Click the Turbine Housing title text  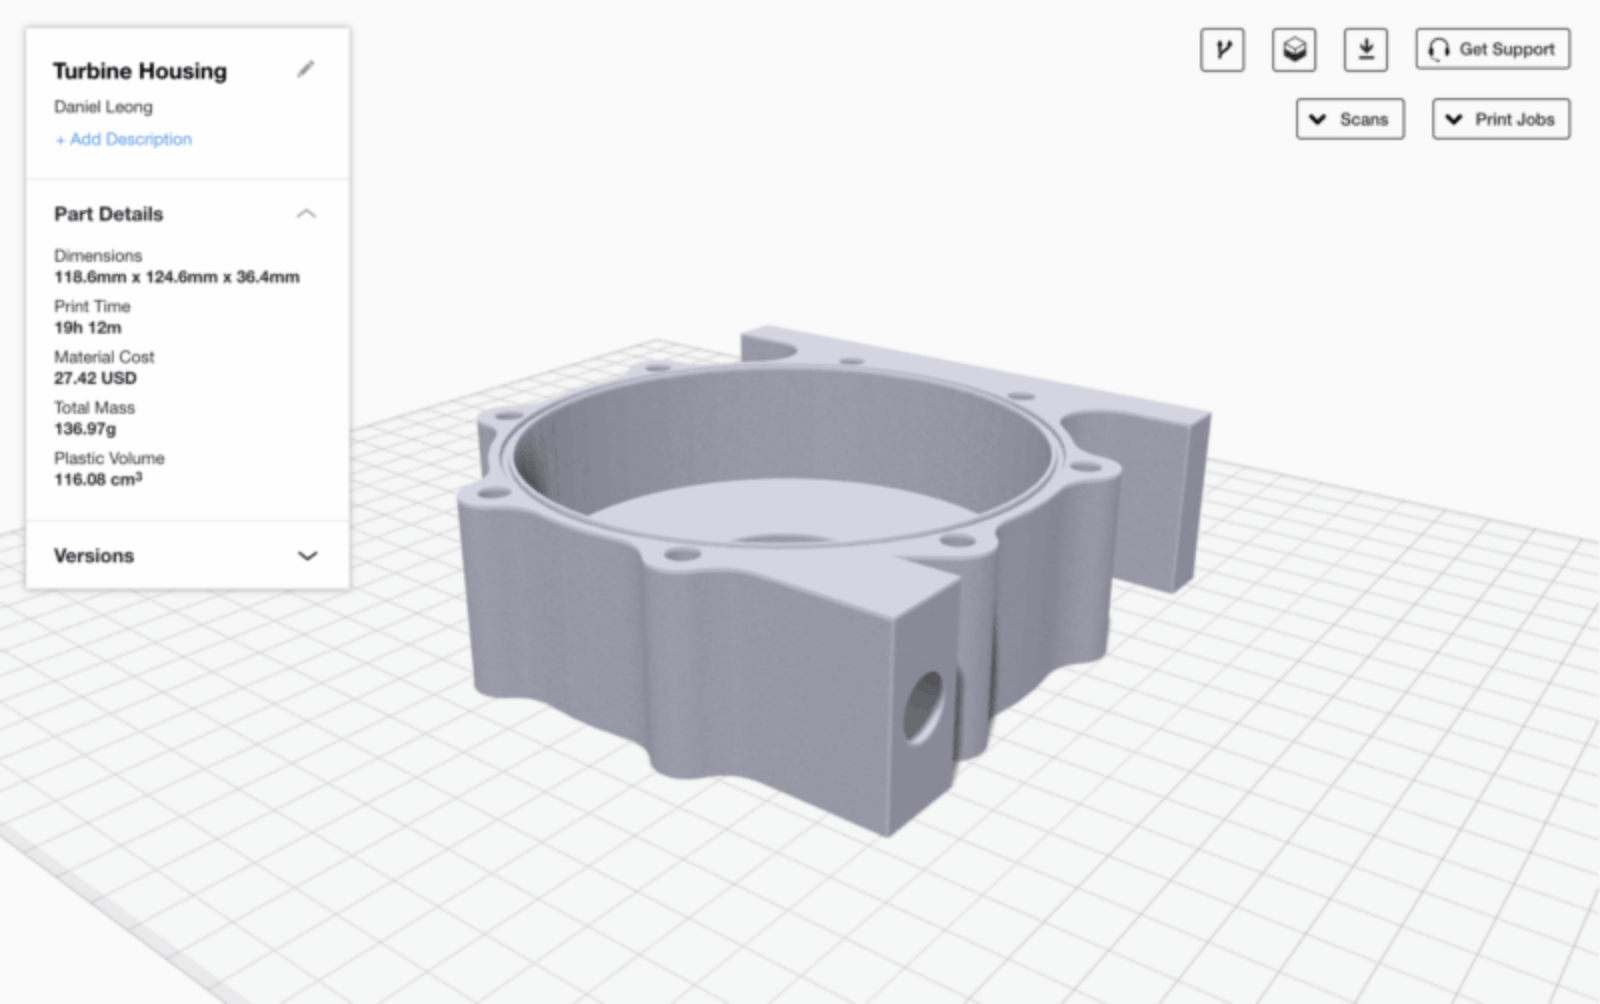(140, 71)
